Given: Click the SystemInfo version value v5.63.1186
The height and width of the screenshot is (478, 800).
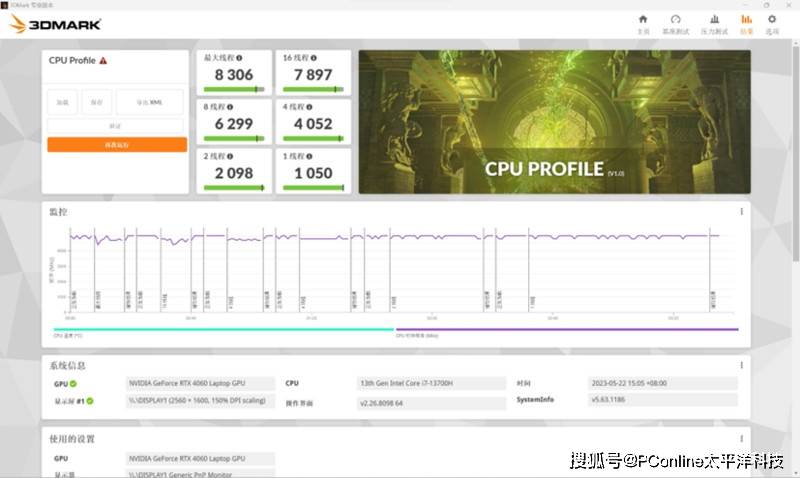Looking at the screenshot, I should coord(662,399).
